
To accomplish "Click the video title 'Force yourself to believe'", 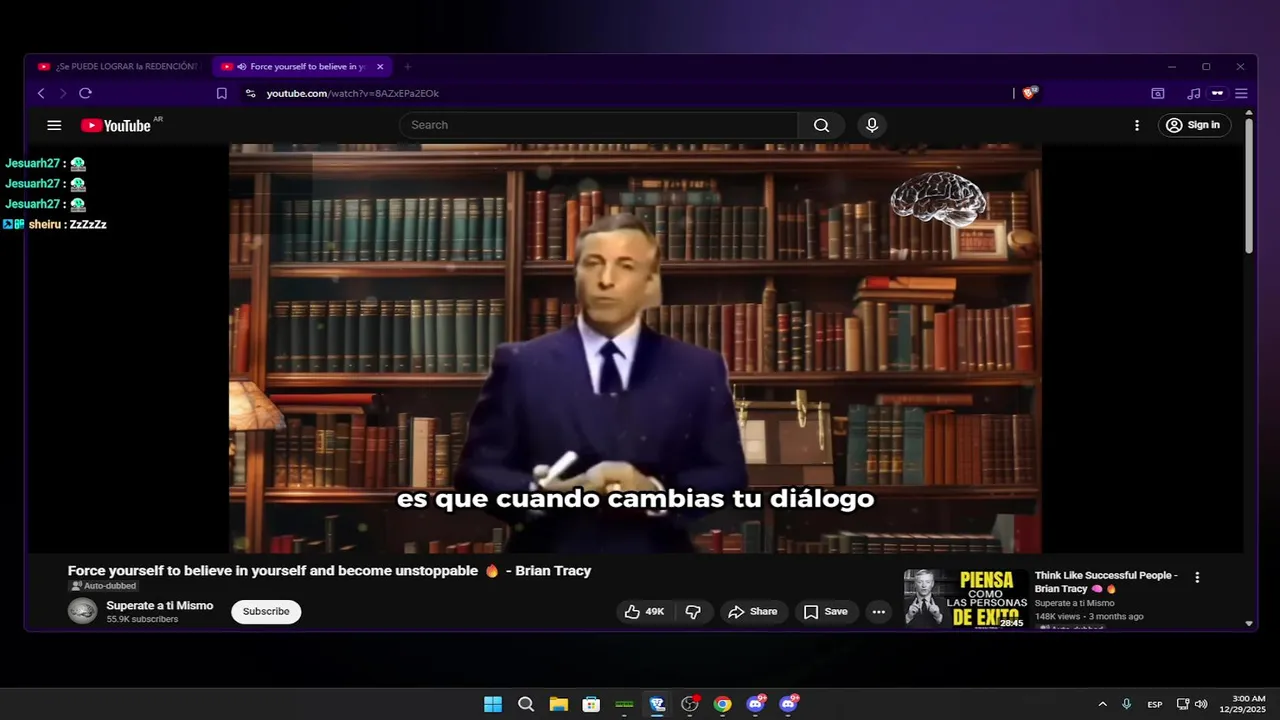I will [329, 571].
